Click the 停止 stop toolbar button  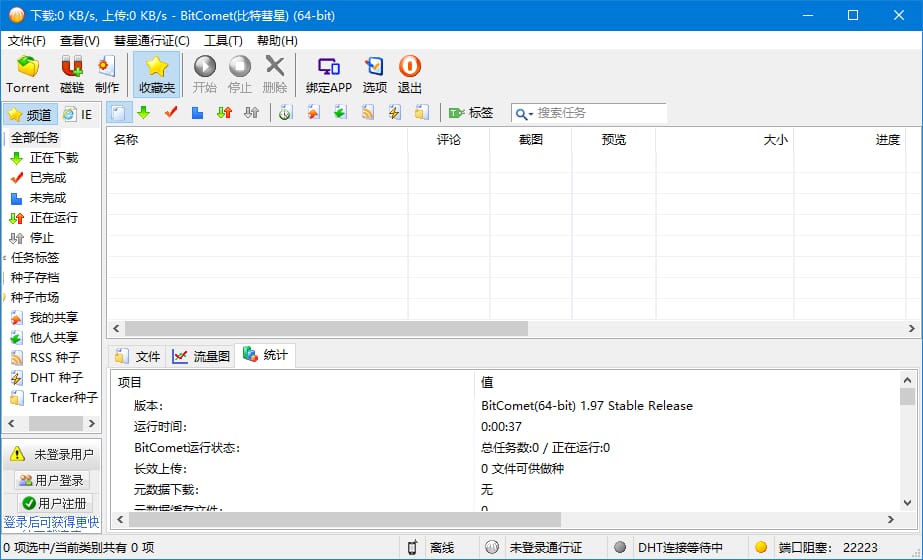tap(240, 74)
